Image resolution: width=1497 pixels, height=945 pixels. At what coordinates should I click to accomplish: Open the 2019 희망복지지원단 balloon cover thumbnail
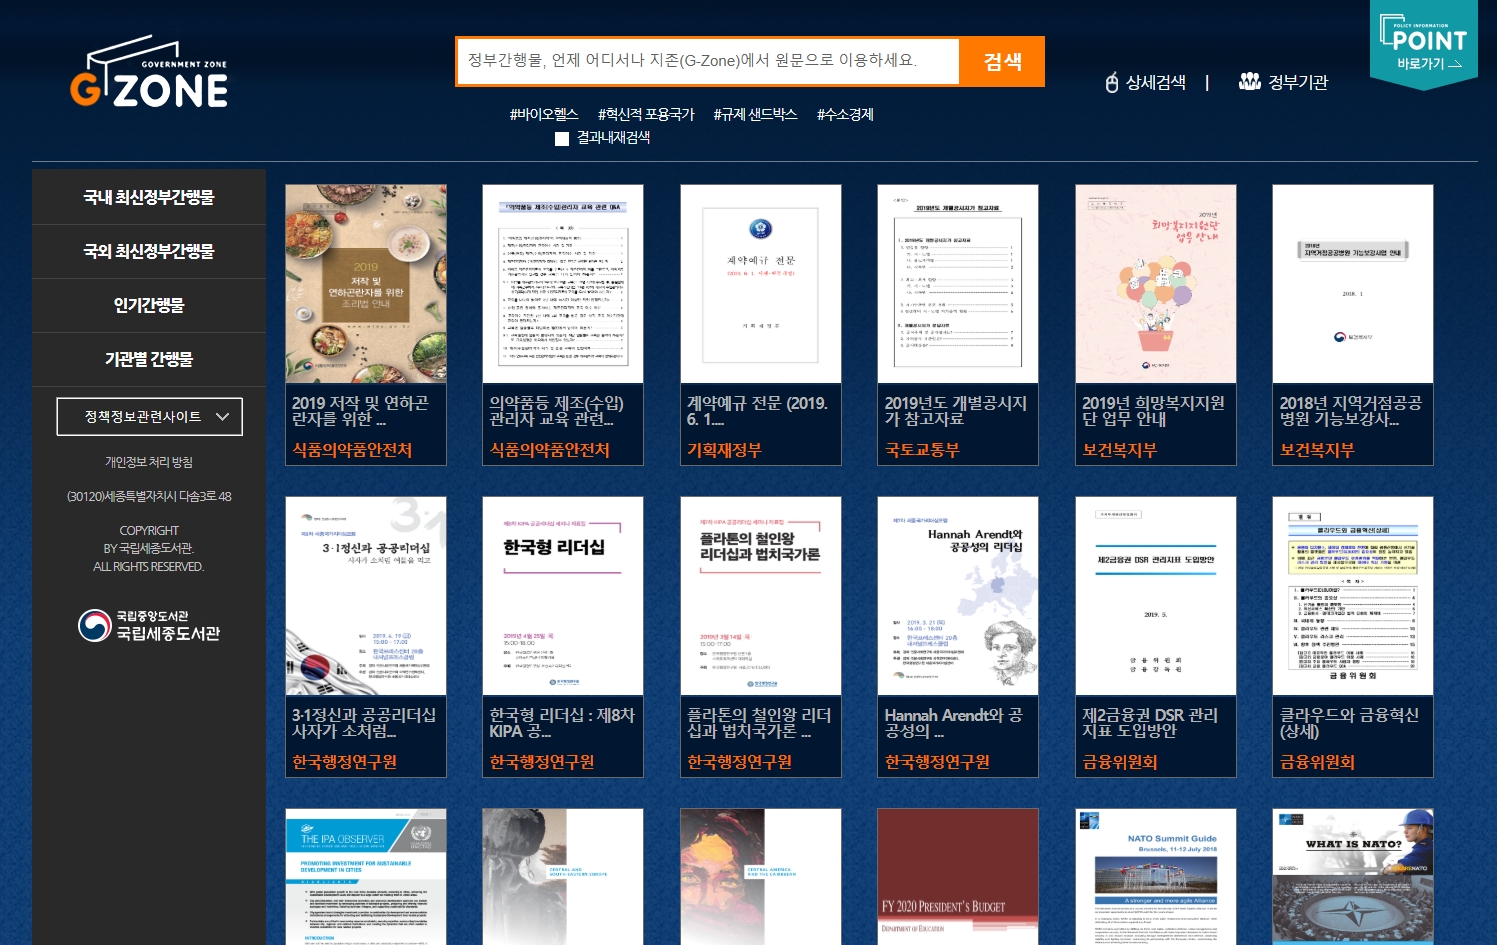pos(1155,284)
